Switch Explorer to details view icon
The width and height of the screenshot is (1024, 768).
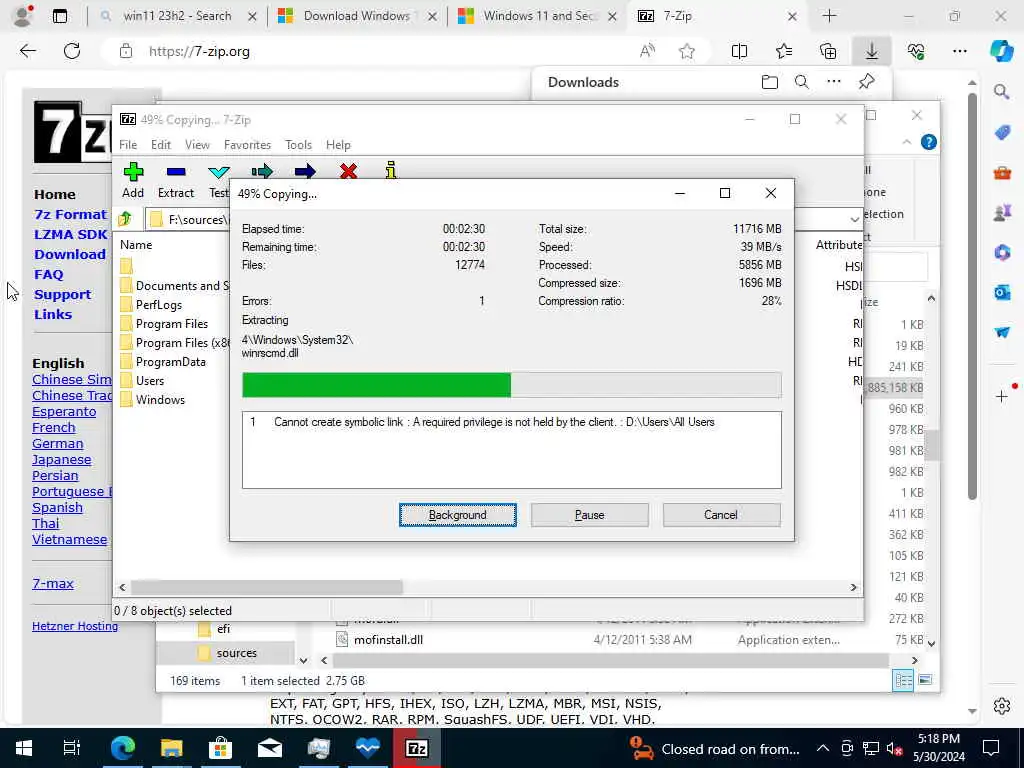pyautogui.click(x=904, y=680)
